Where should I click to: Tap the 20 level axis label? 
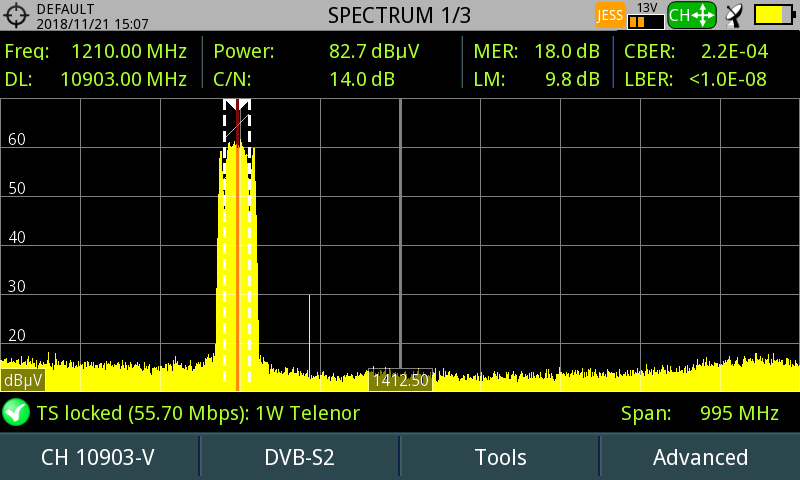17,335
